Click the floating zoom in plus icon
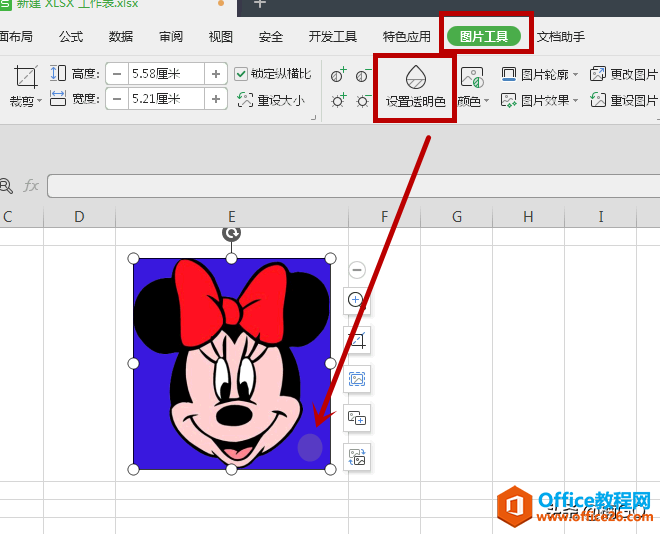The width and height of the screenshot is (660, 534). [x=357, y=300]
